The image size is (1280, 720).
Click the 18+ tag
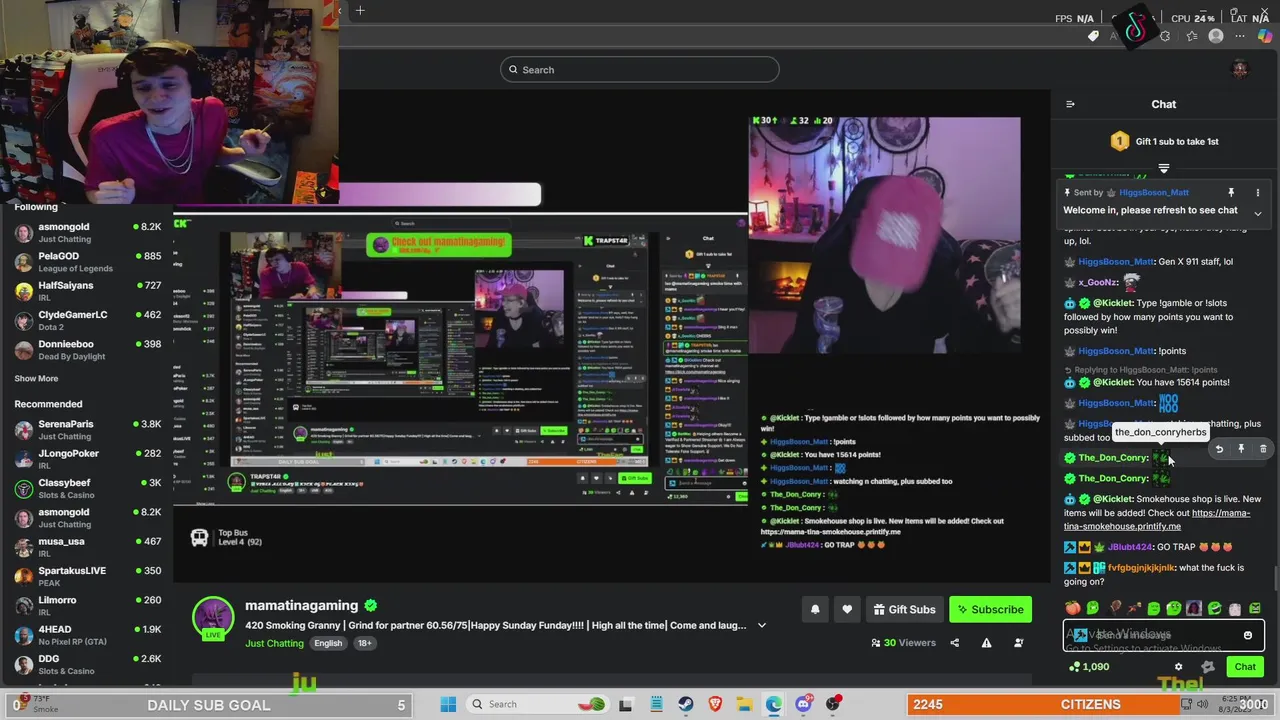(365, 643)
